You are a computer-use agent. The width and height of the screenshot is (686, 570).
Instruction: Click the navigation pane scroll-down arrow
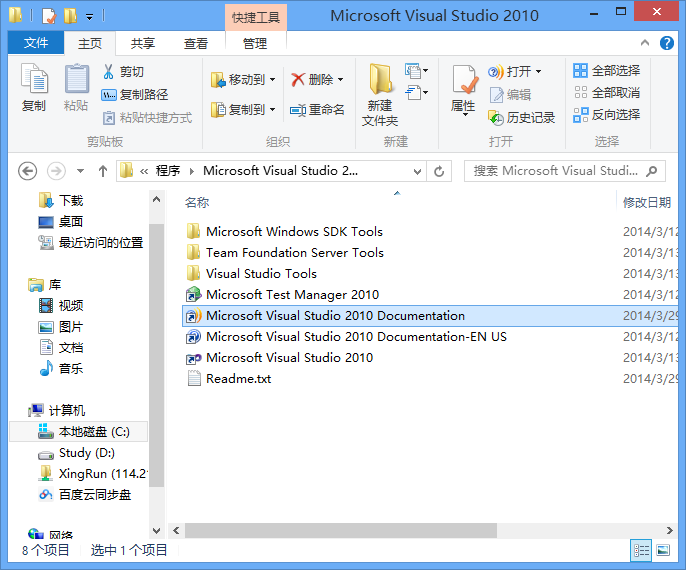tap(157, 531)
